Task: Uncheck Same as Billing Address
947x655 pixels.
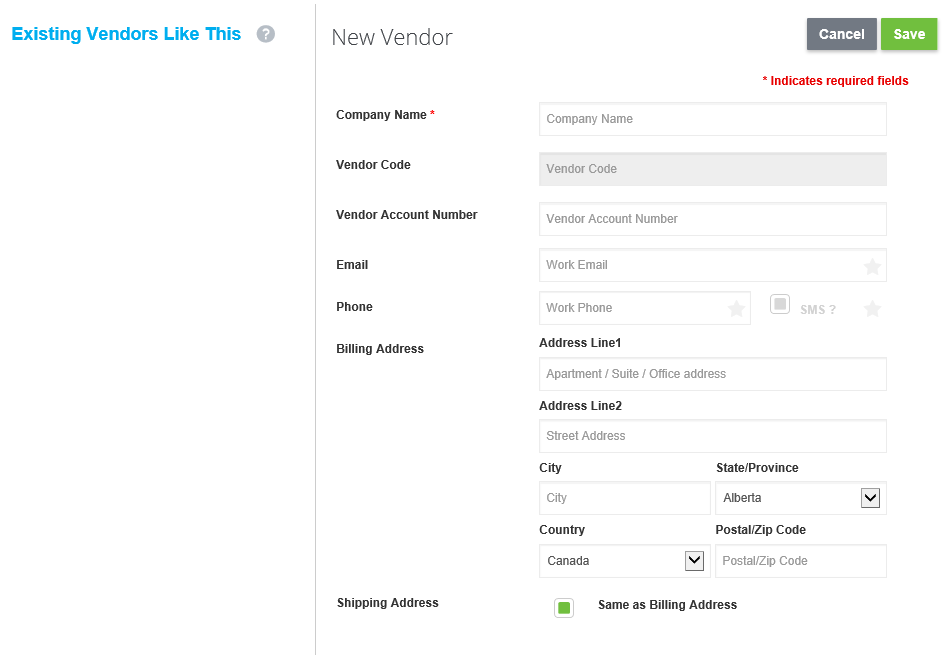Action: coord(564,608)
